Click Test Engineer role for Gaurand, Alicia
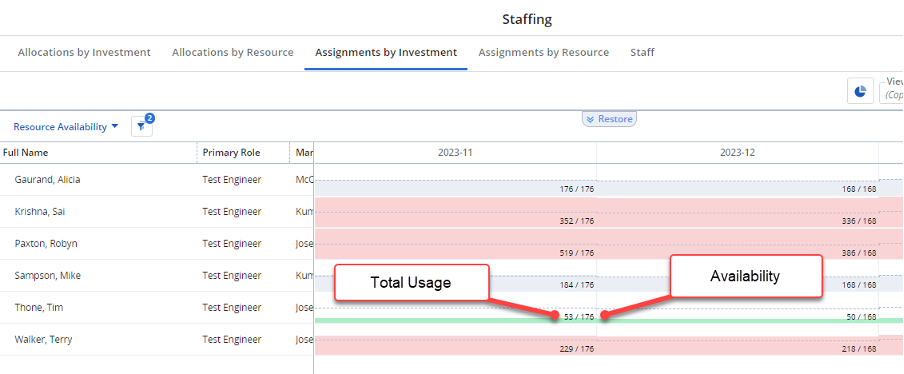This screenshot has height=374, width=904. (x=231, y=180)
